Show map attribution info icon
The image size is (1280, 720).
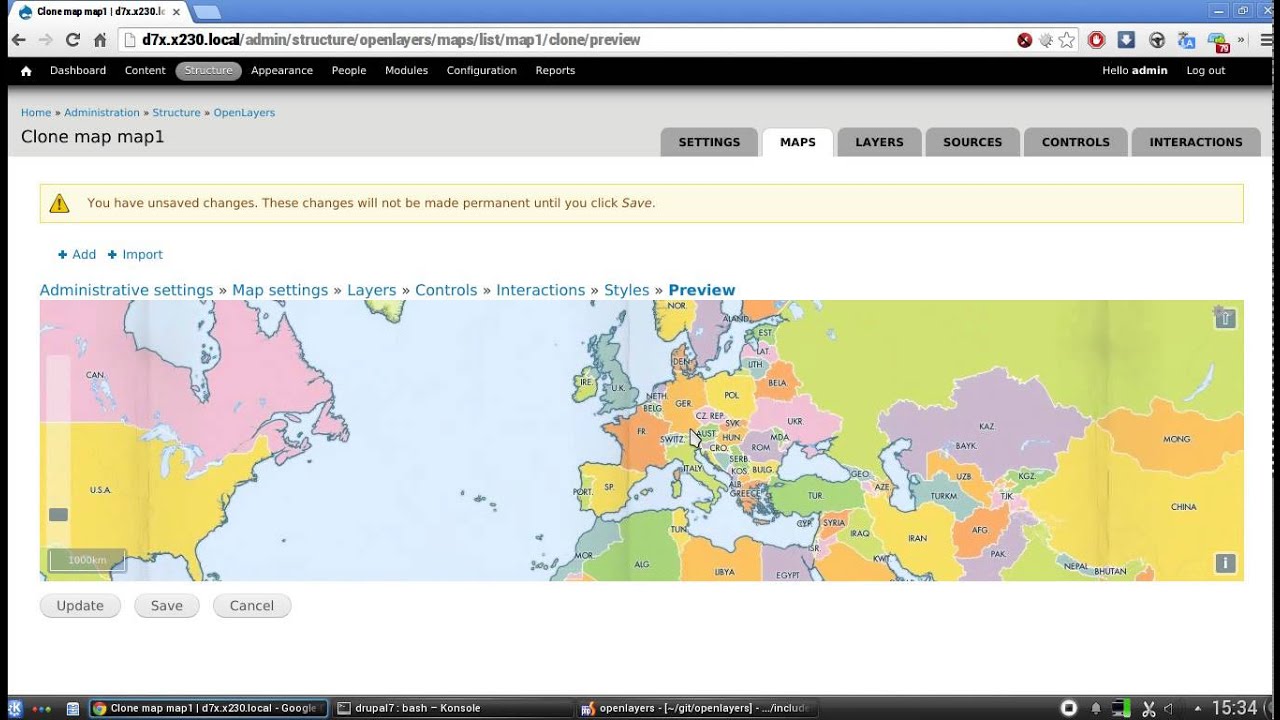point(1225,563)
